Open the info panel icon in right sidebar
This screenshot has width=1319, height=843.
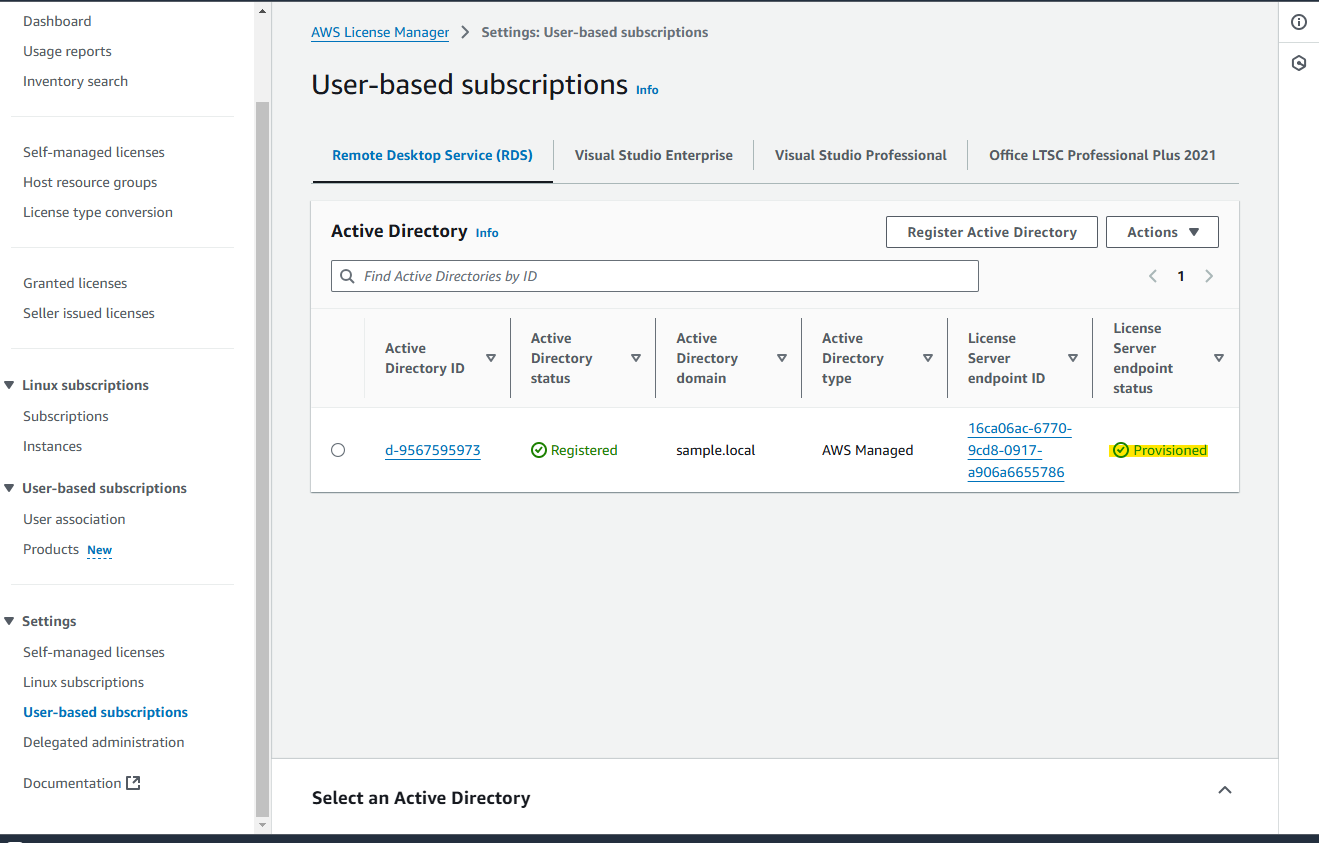pyautogui.click(x=1298, y=22)
